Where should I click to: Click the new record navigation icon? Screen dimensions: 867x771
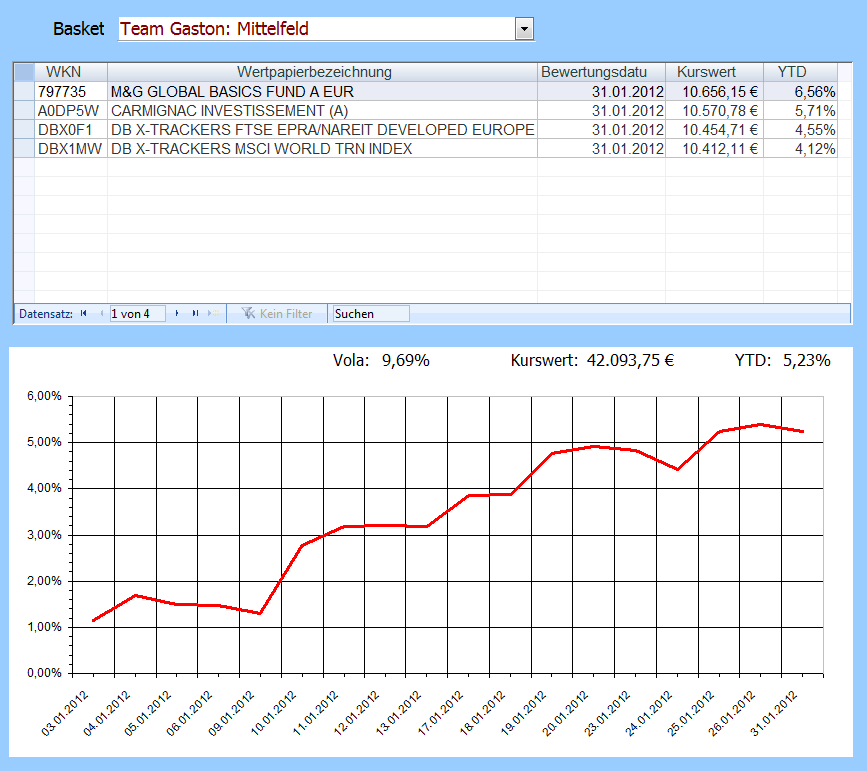(213, 314)
